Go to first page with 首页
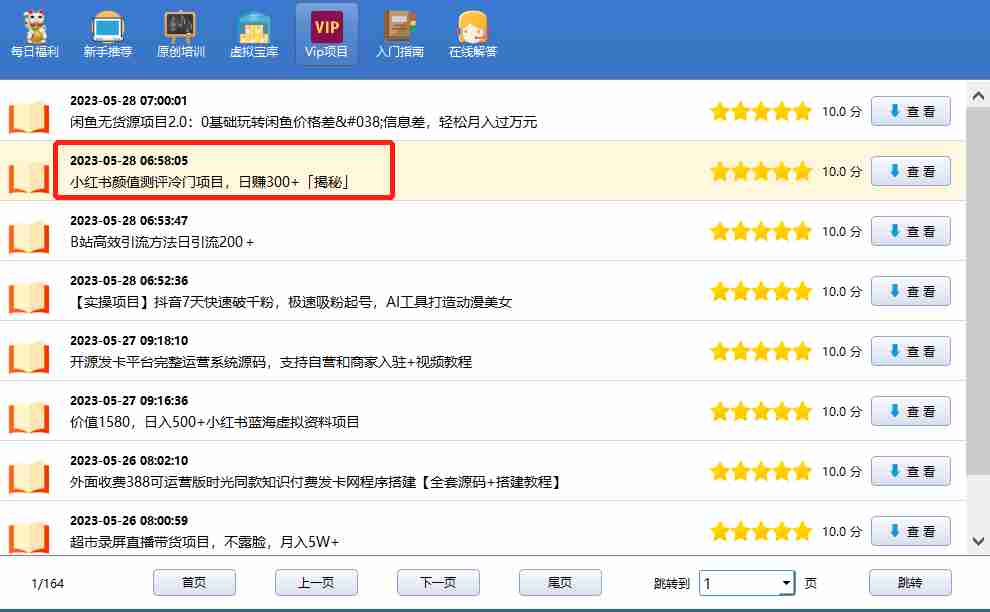The width and height of the screenshot is (990, 612). point(194,582)
